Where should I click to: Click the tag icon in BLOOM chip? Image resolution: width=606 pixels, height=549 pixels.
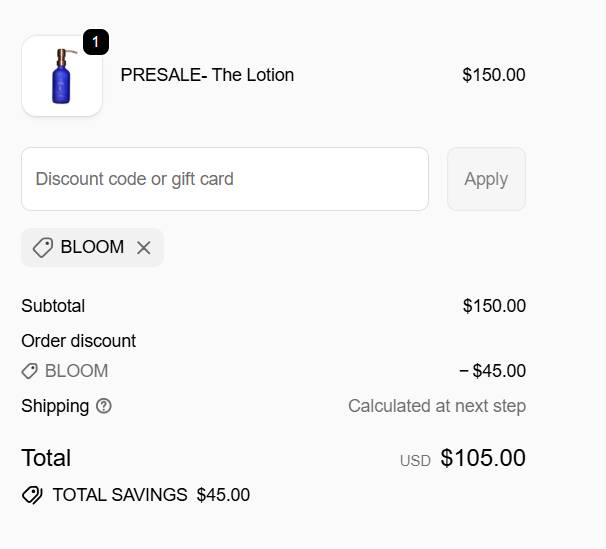pyautogui.click(x=42, y=248)
